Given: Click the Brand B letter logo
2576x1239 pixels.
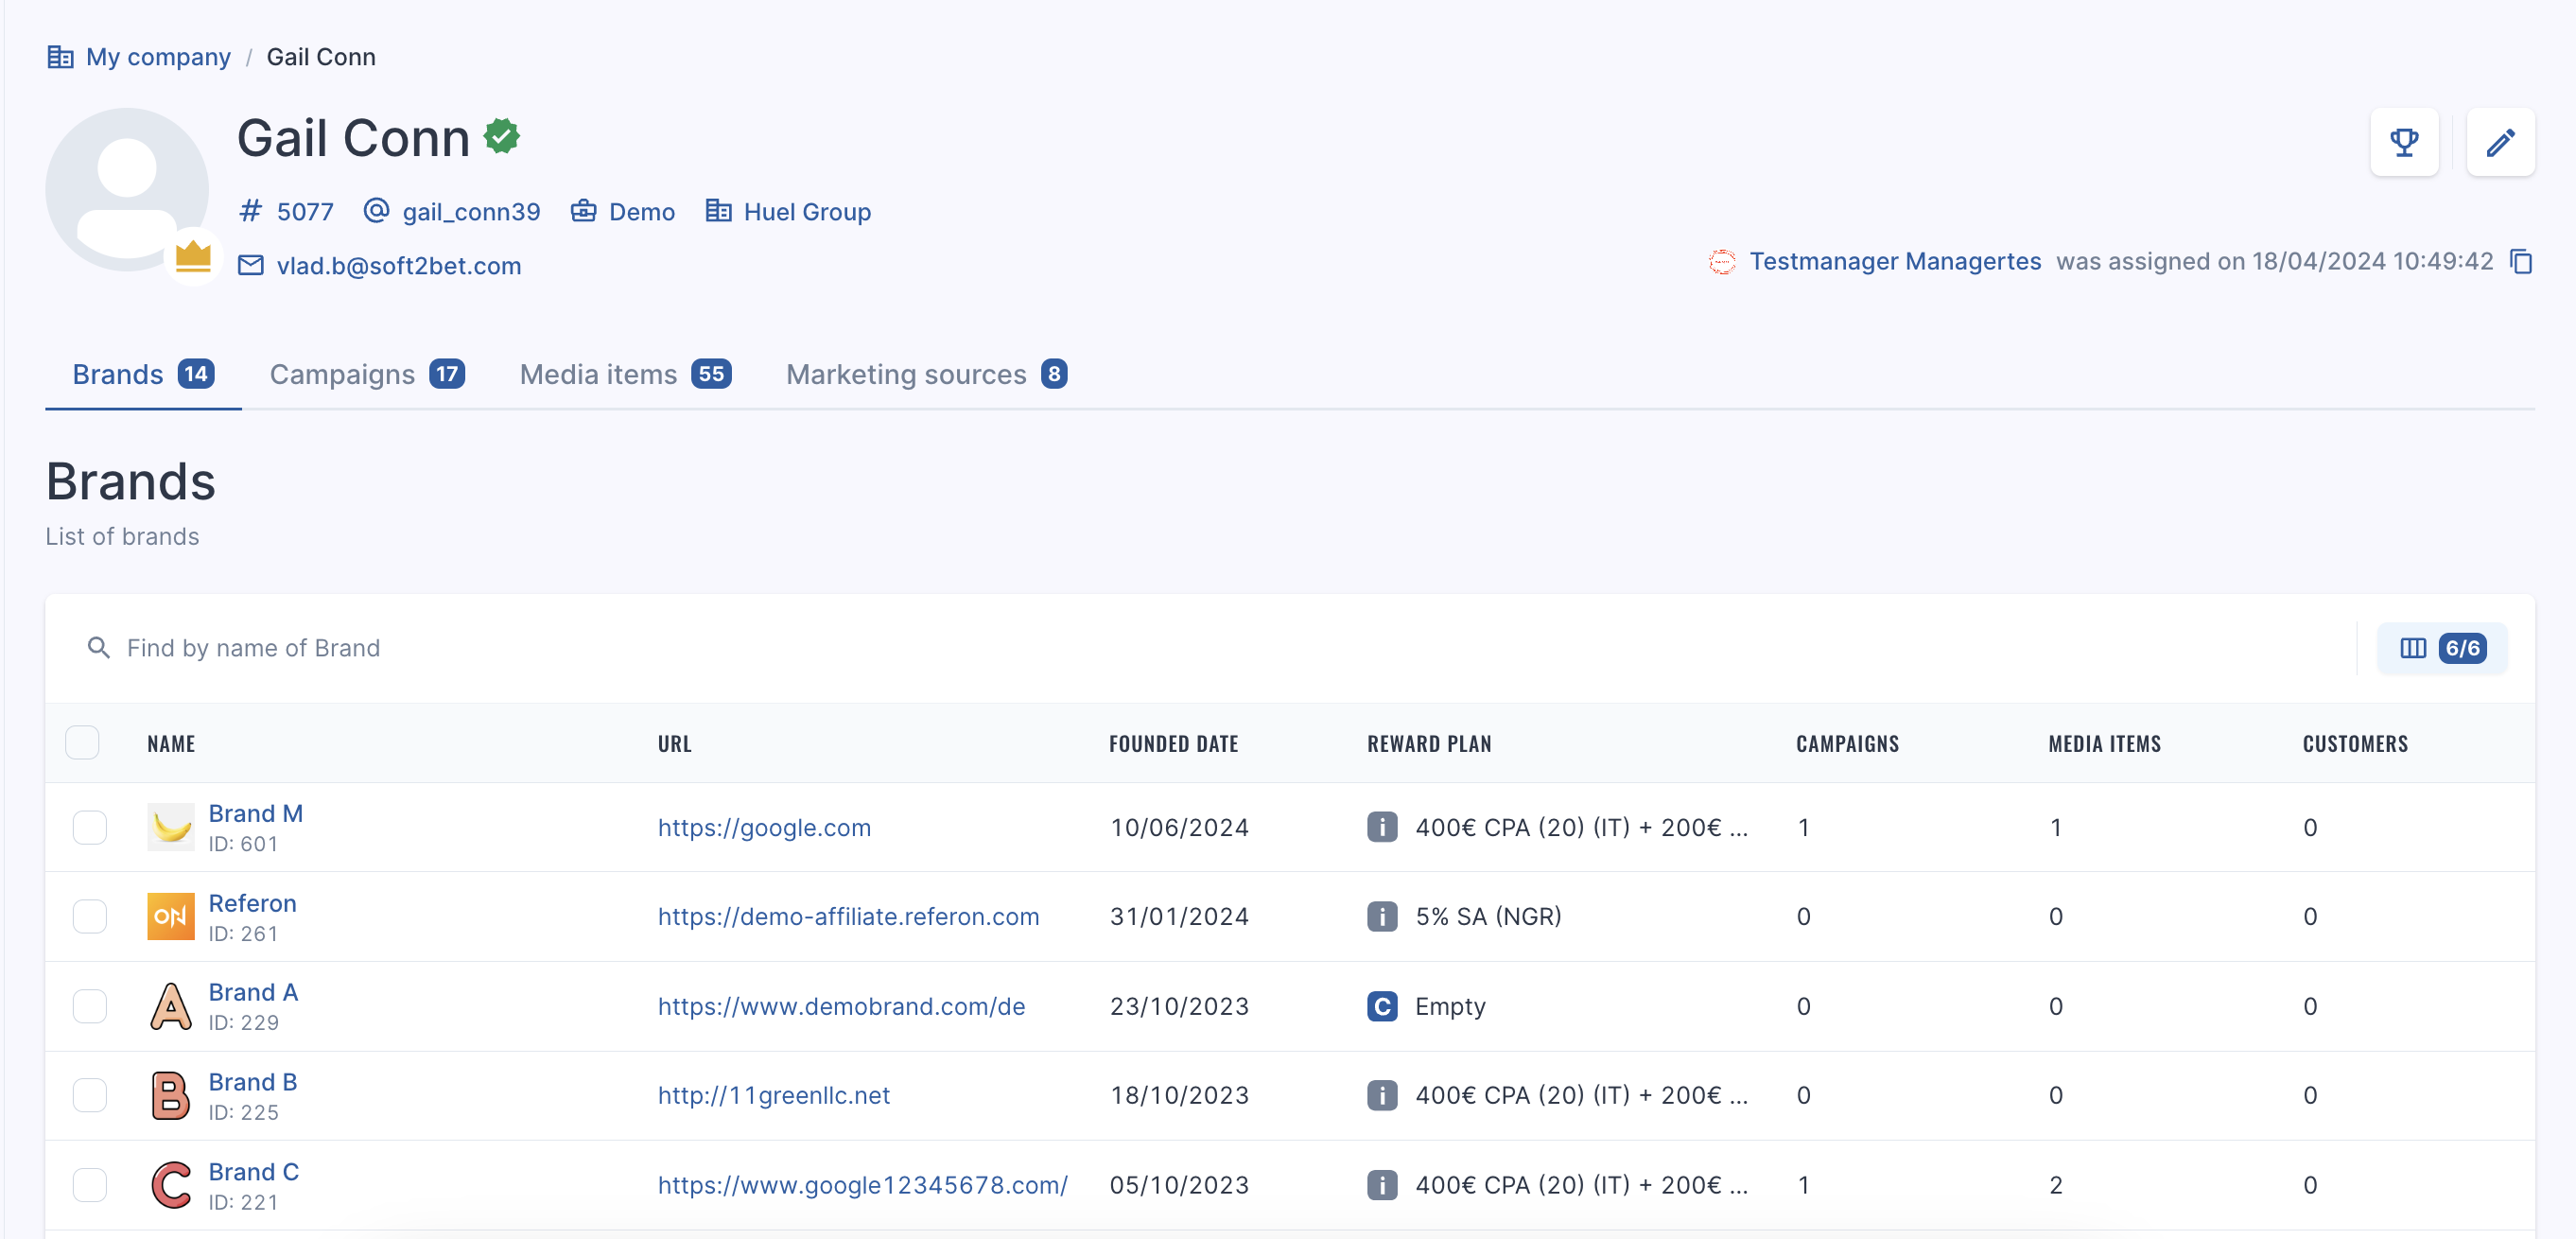Looking at the screenshot, I should click(x=171, y=1095).
